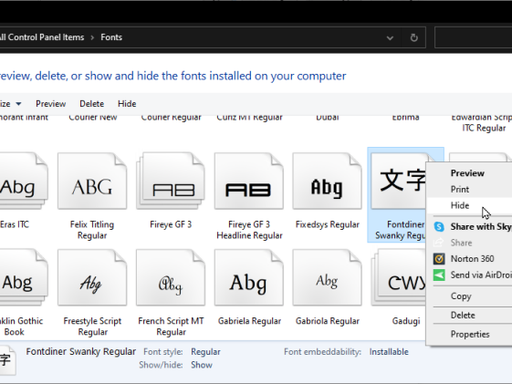Open Properties from the context menu
The height and width of the screenshot is (384, 512).
click(x=470, y=334)
